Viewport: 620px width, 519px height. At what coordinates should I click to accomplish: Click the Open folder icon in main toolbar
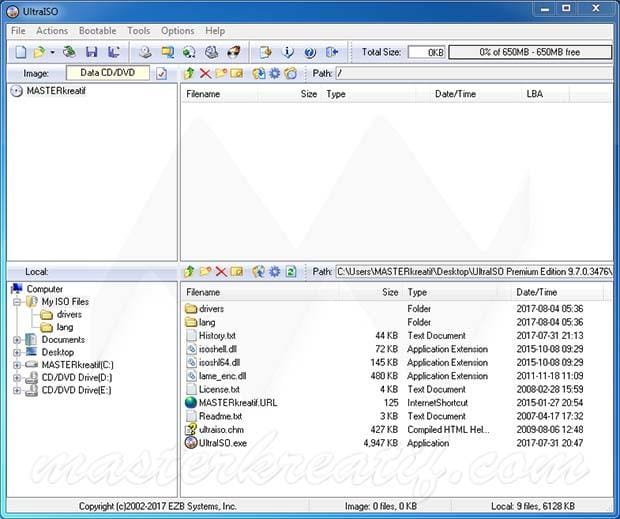40,52
